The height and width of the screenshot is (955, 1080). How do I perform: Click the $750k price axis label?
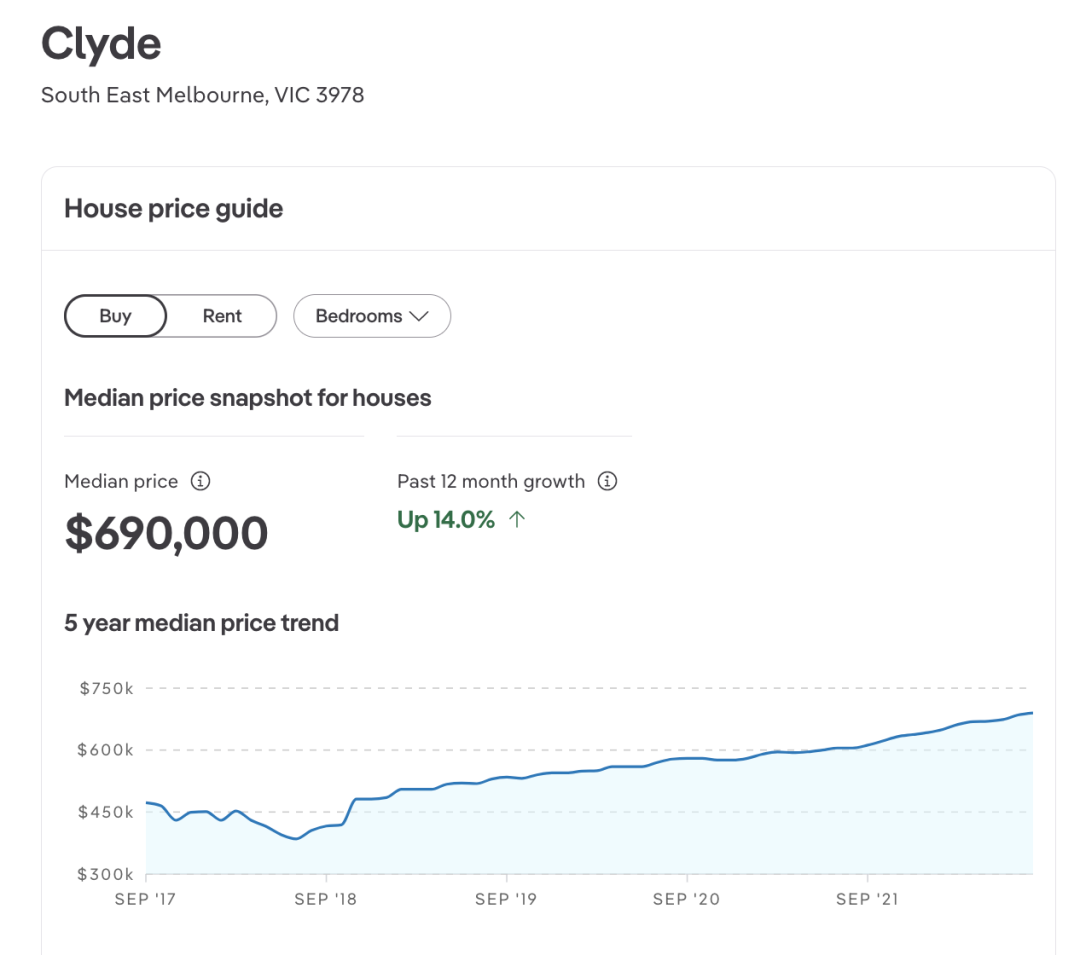point(105,688)
